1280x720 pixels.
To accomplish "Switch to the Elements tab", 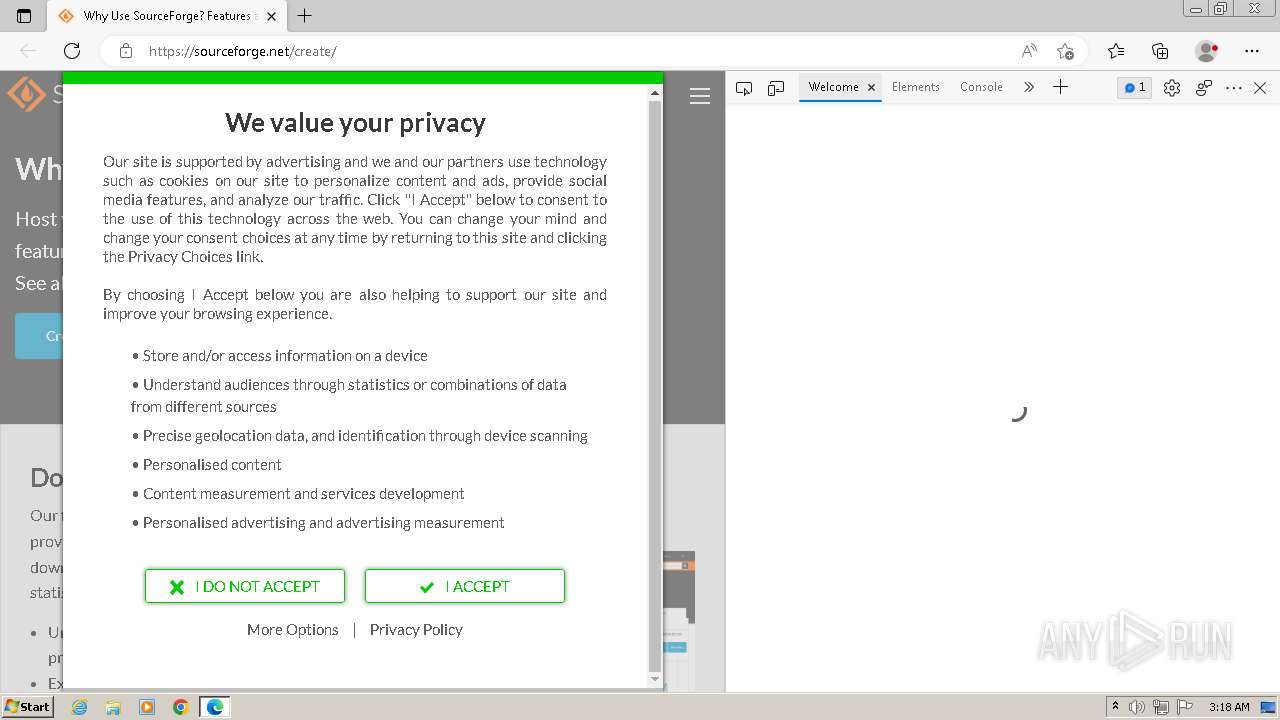I will point(916,87).
